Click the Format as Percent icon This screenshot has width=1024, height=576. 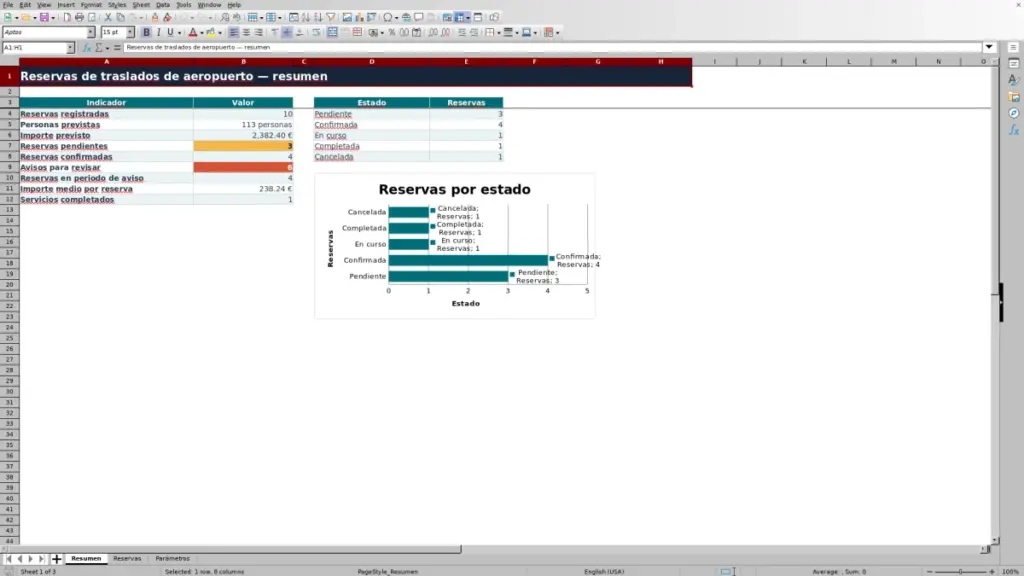coord(392,32)
